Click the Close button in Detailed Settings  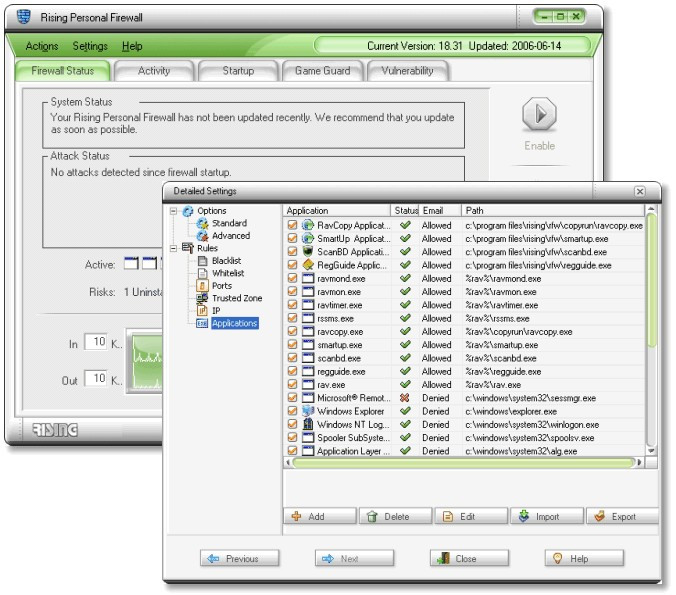coord(469,558)
